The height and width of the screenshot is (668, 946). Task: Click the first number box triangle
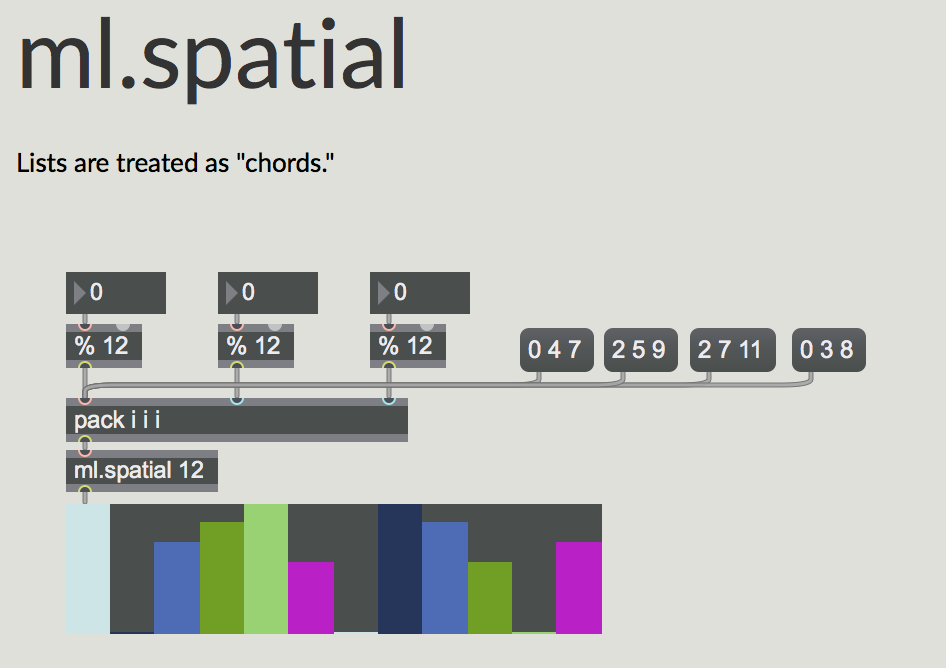pyautogui.click(x=79, y=293)
